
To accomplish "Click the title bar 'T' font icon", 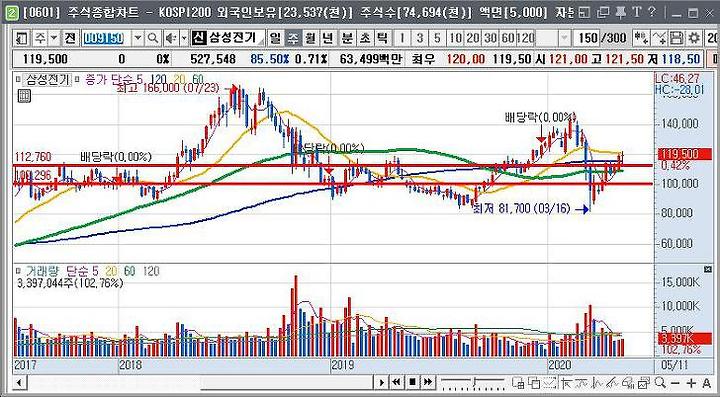I will coord(636,12).
